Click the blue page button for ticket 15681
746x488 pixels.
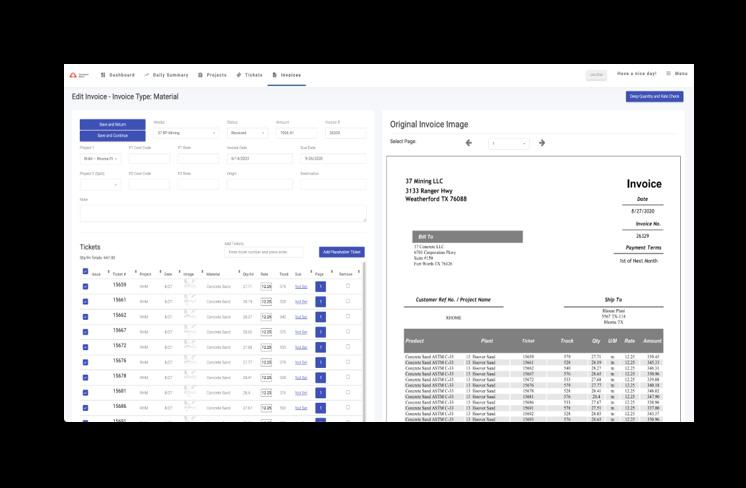coord(321,393)
